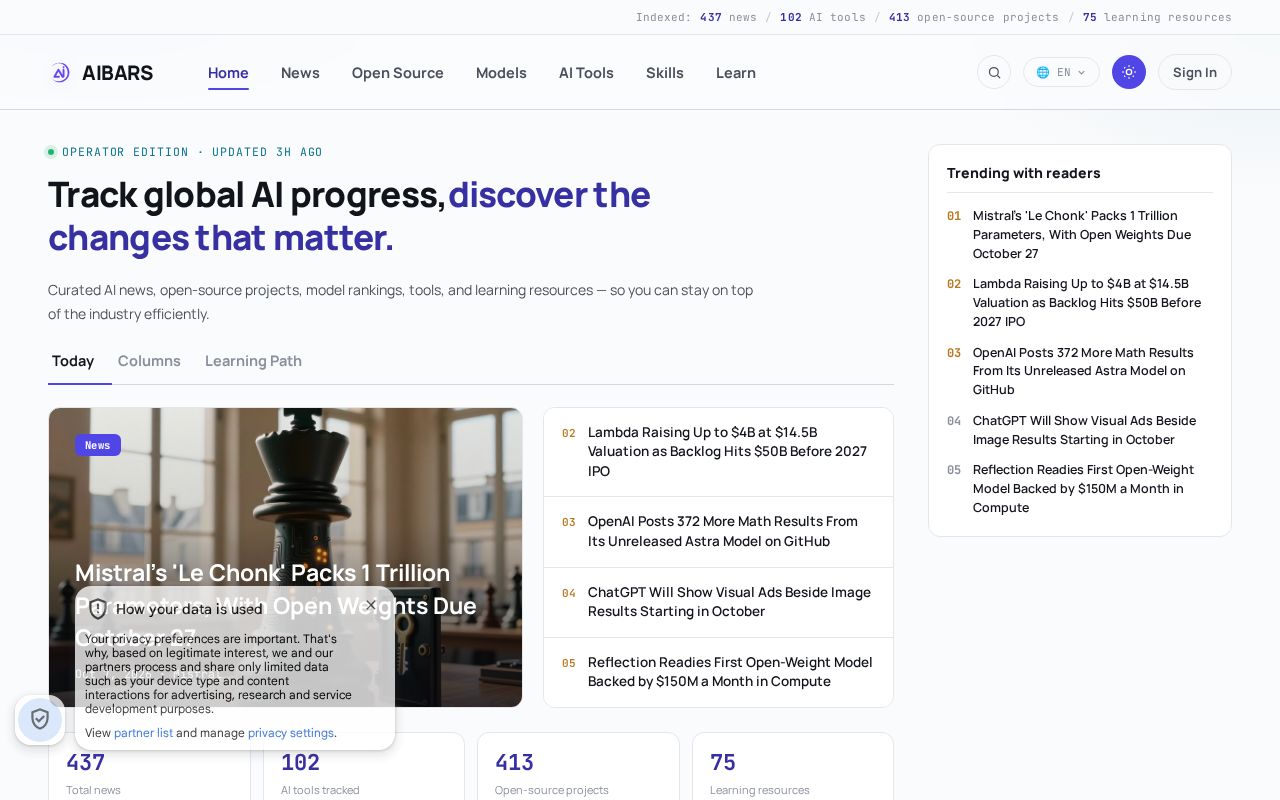
Task: Click the shield icon inside privacy popup
Action: coord(98,609)
